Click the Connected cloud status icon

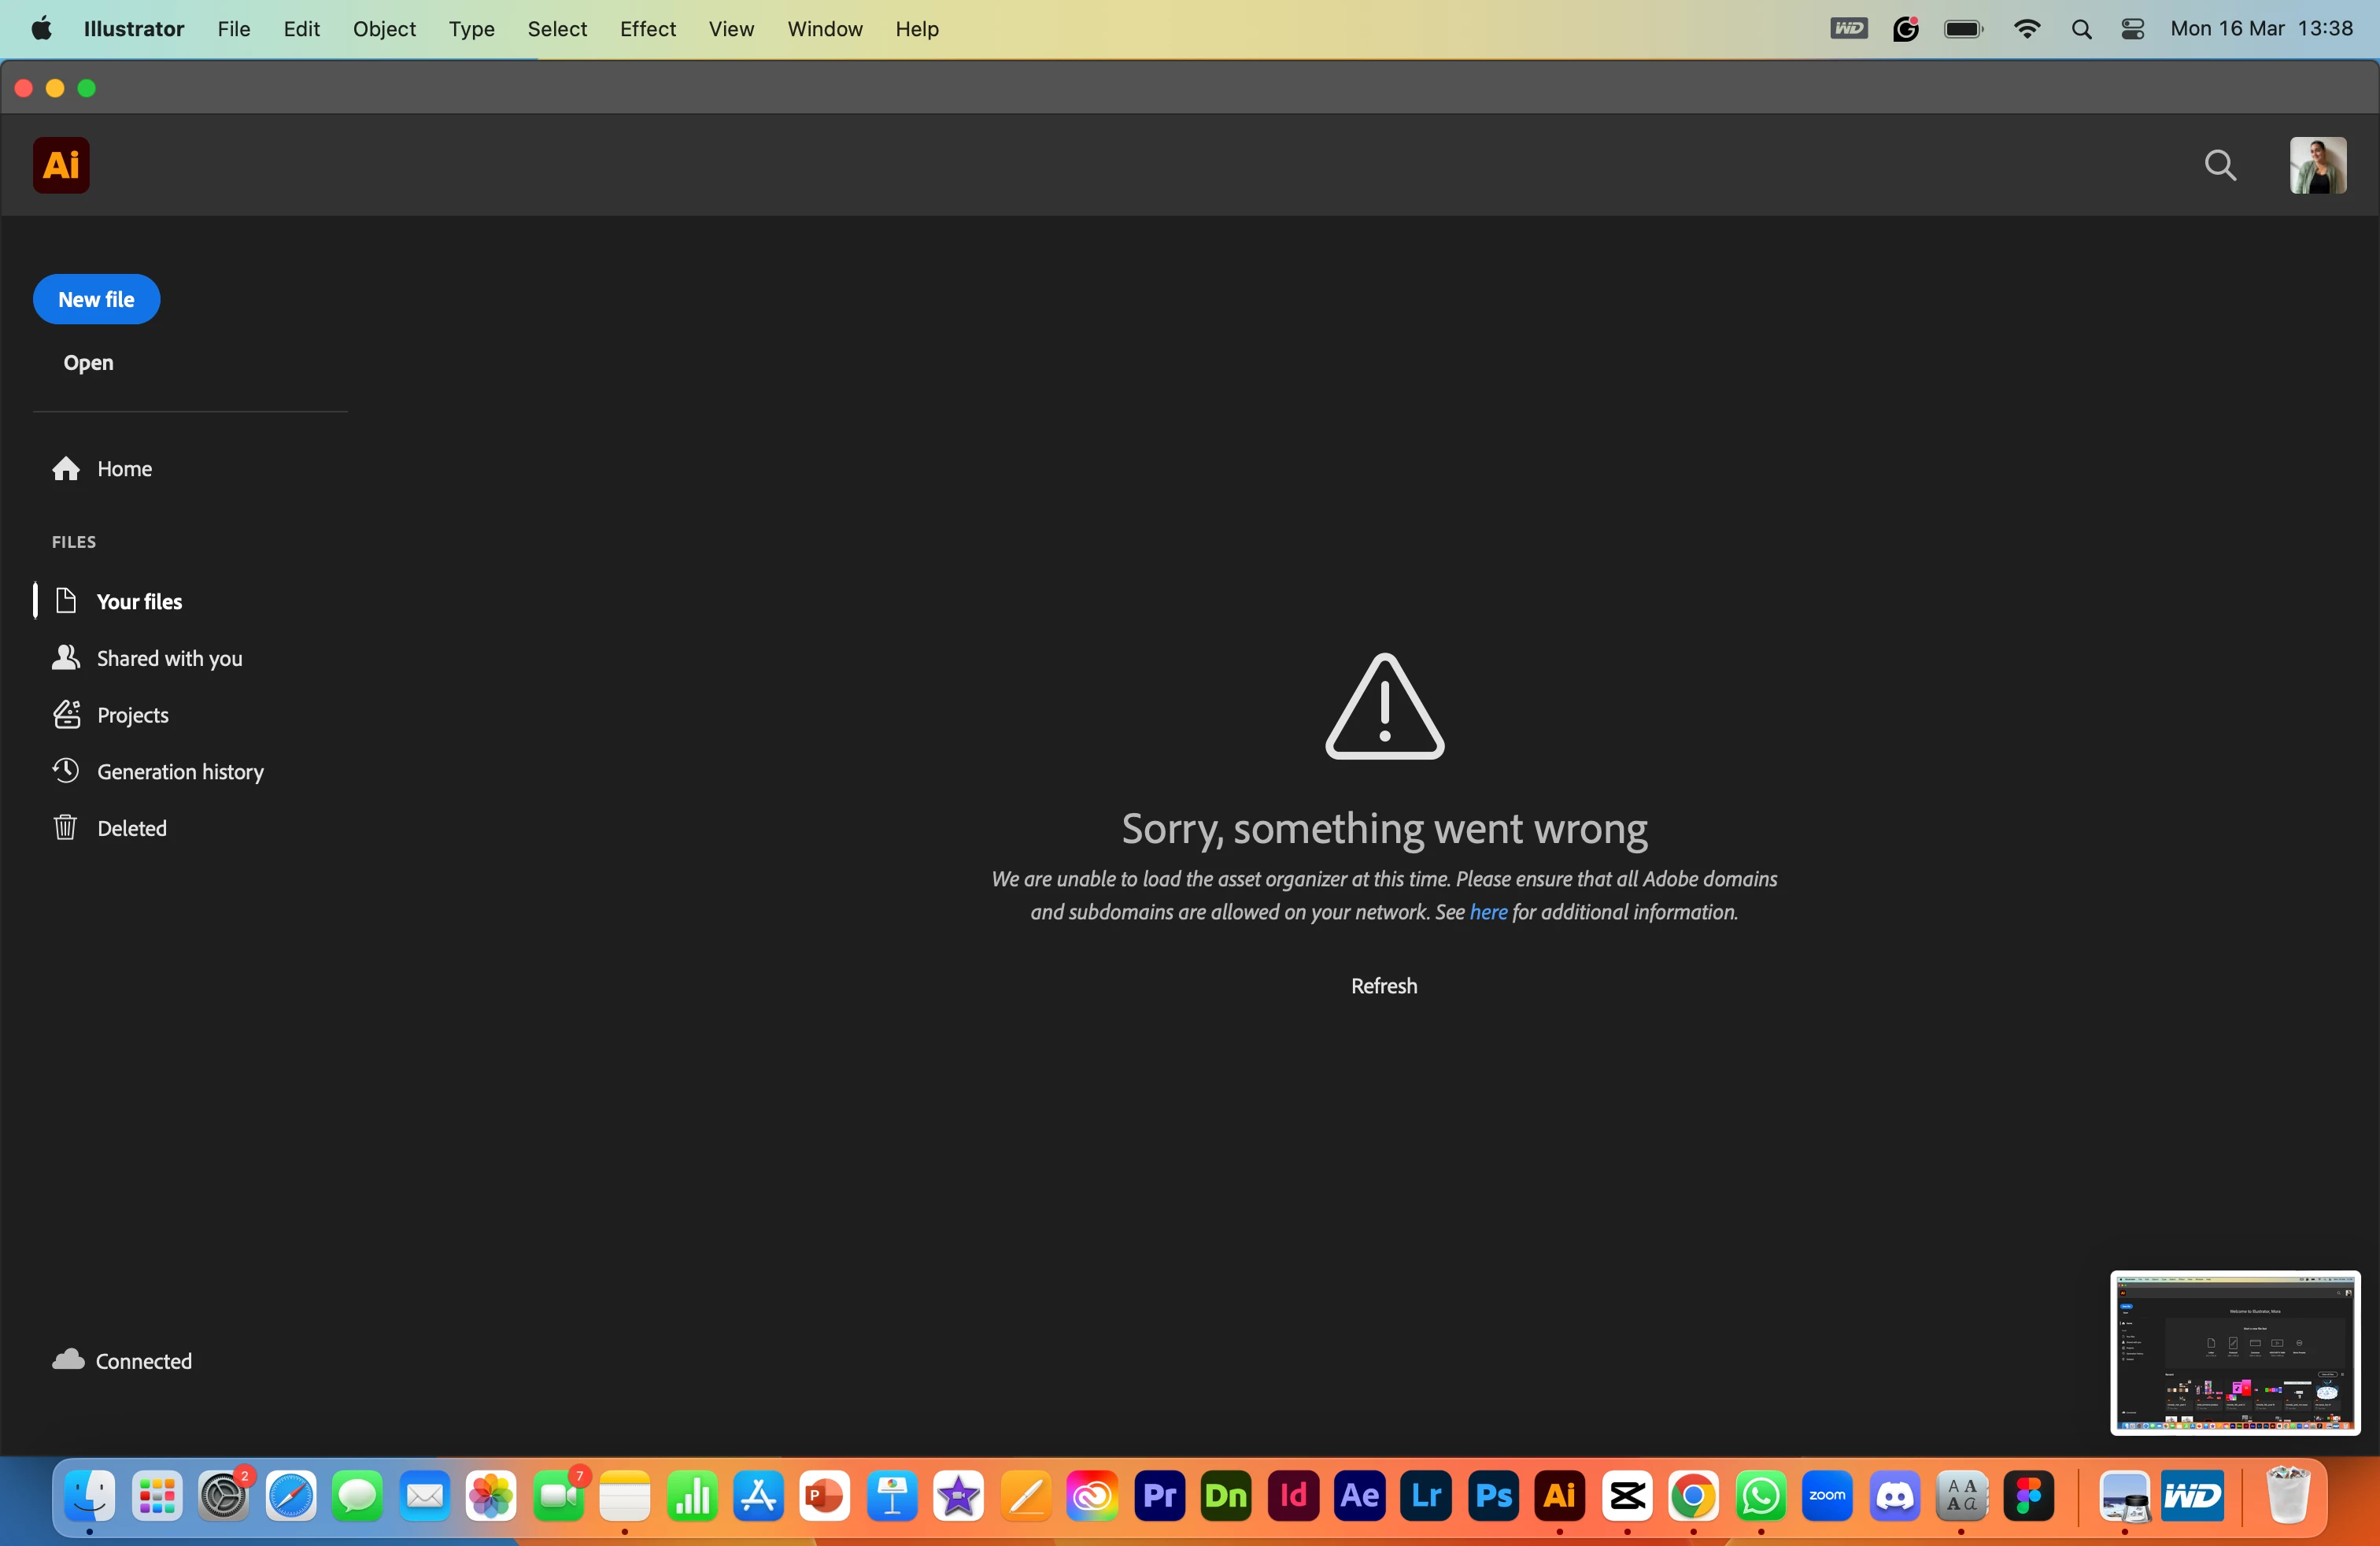click(x=68, y=1359)
